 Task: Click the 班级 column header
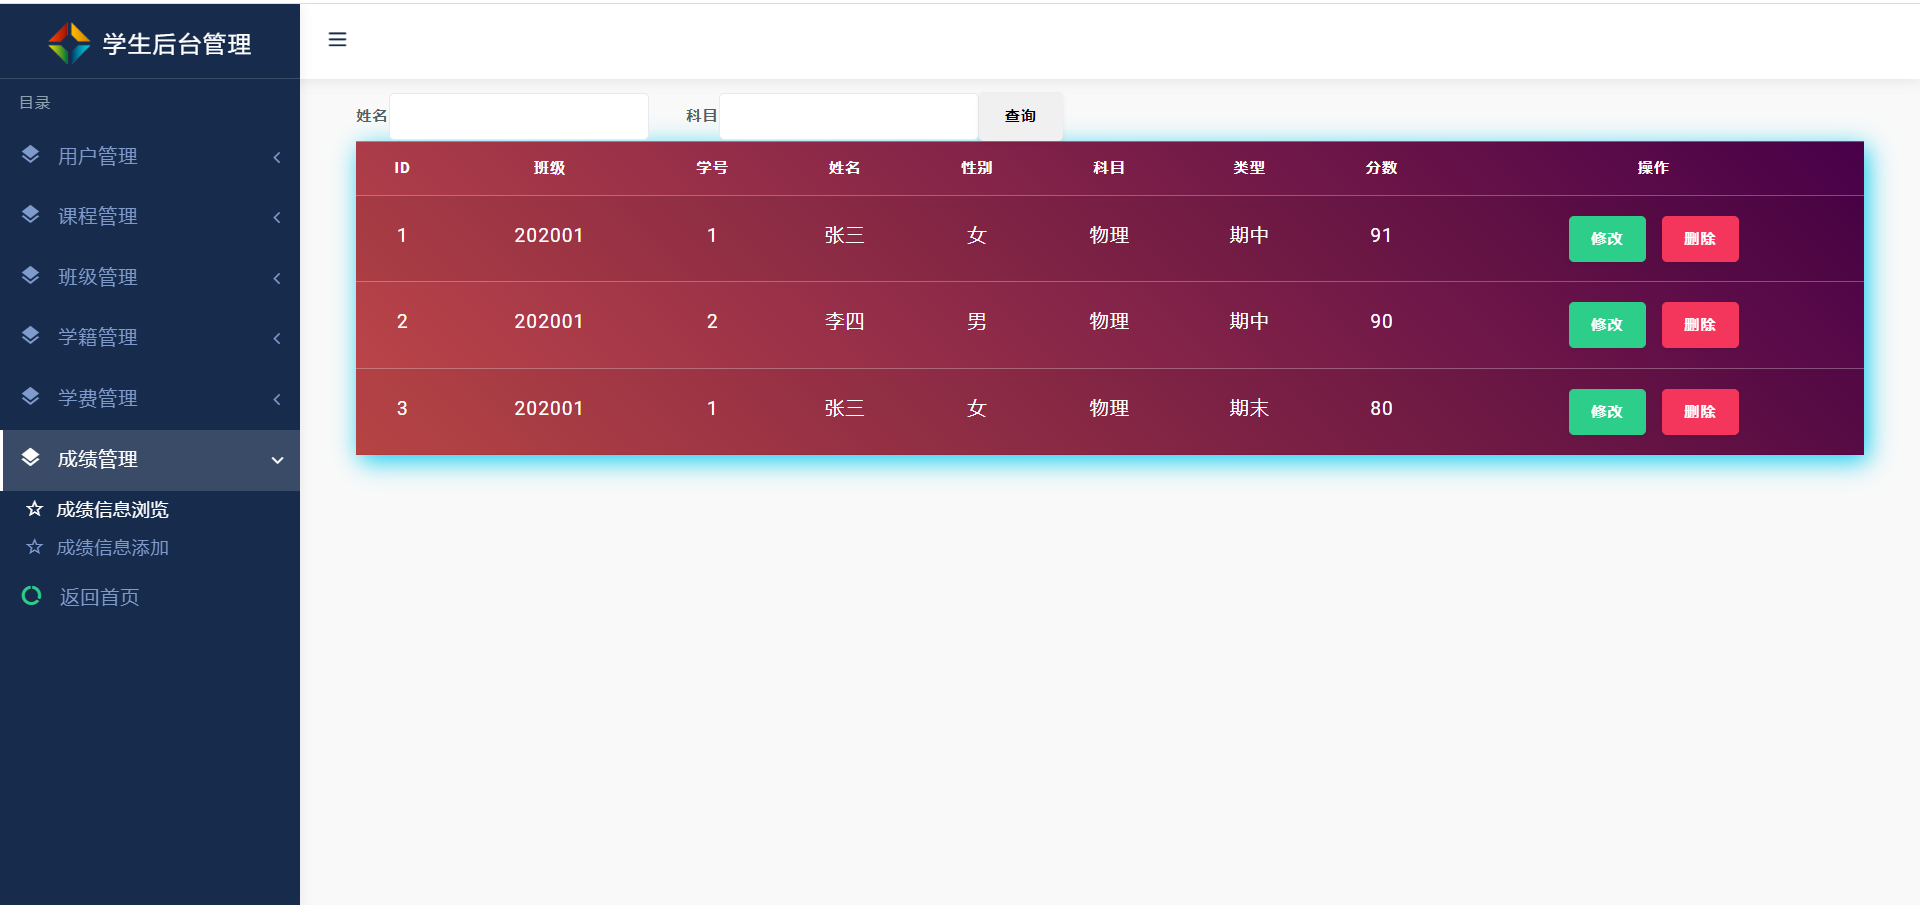tap(549, 168)
